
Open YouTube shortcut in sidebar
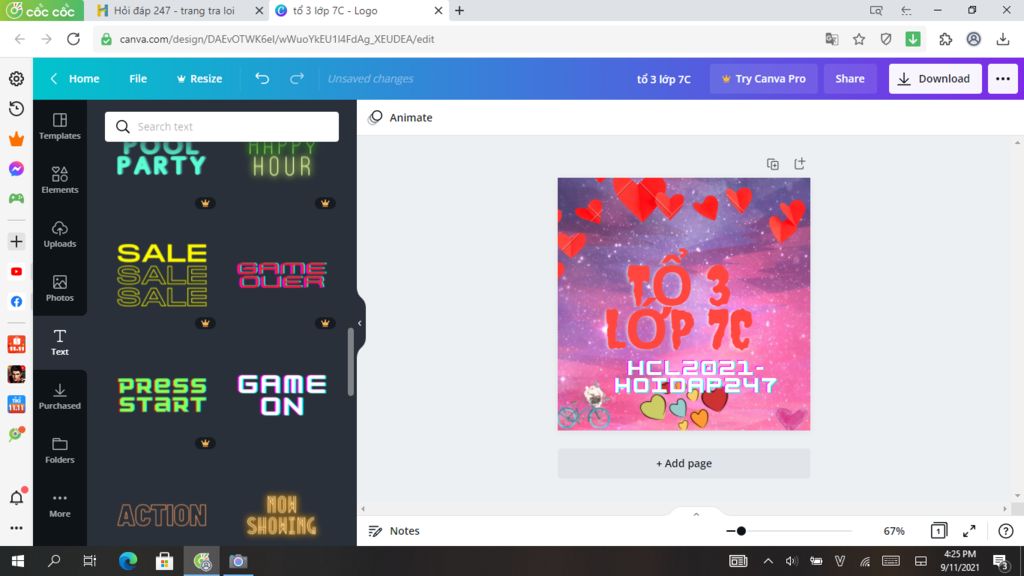click(x=16, y=272)
